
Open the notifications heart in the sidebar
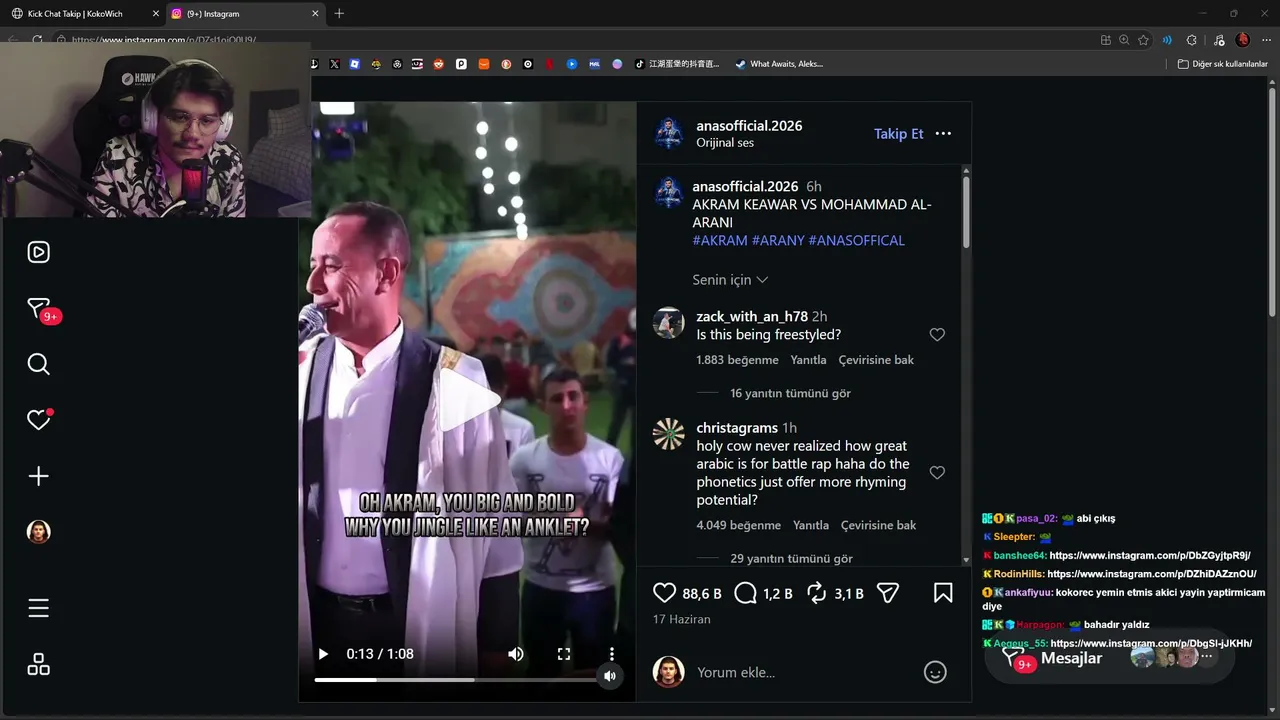[38, 420]
